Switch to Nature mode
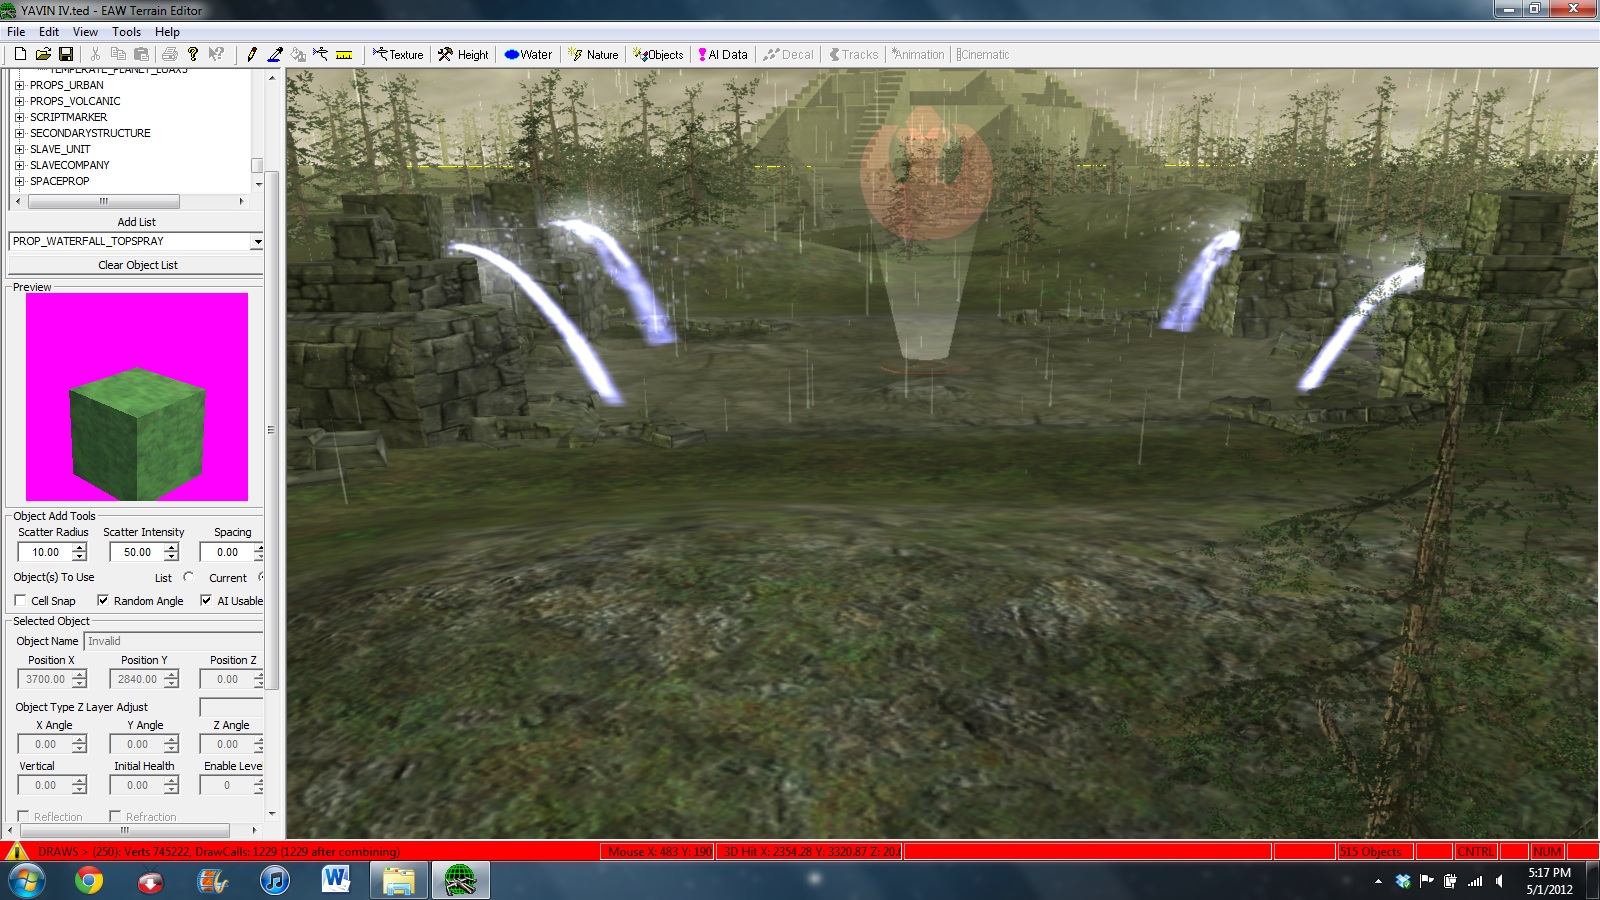Viewport: 1600px width, 900px height. tap(594, 54)
